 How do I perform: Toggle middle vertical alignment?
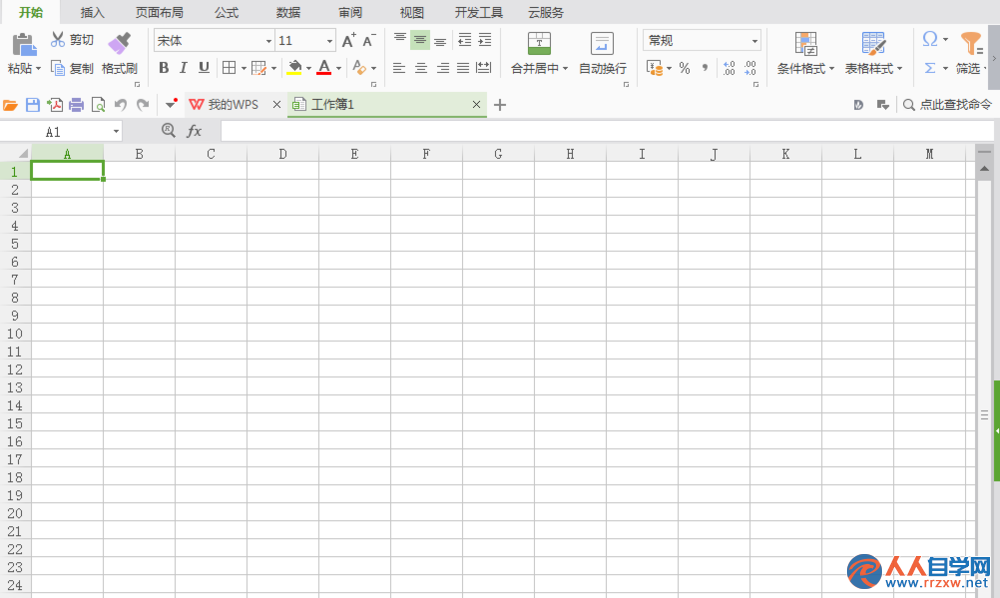(x=420, y=40)
